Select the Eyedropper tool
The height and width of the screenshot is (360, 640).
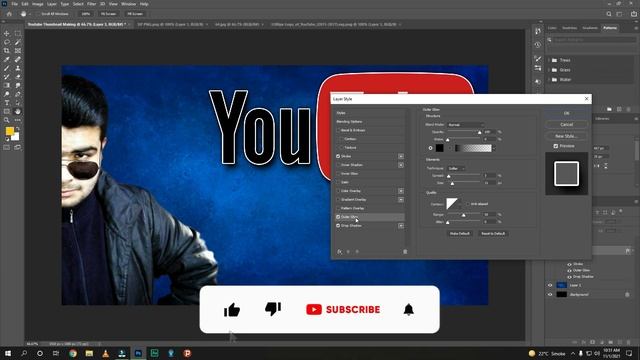click(7, 60)
